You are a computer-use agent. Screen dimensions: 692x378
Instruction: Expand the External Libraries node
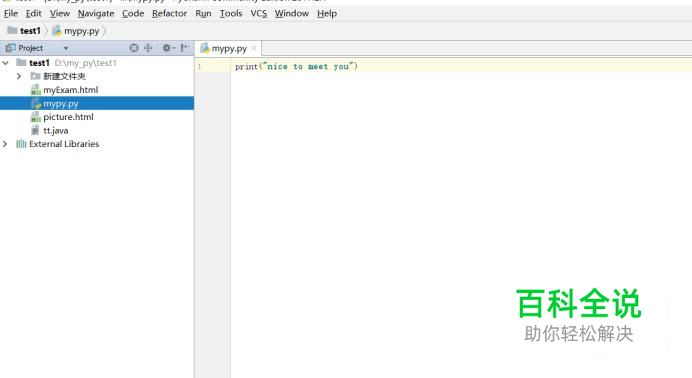pyautogui.click(x=5, y=144)
